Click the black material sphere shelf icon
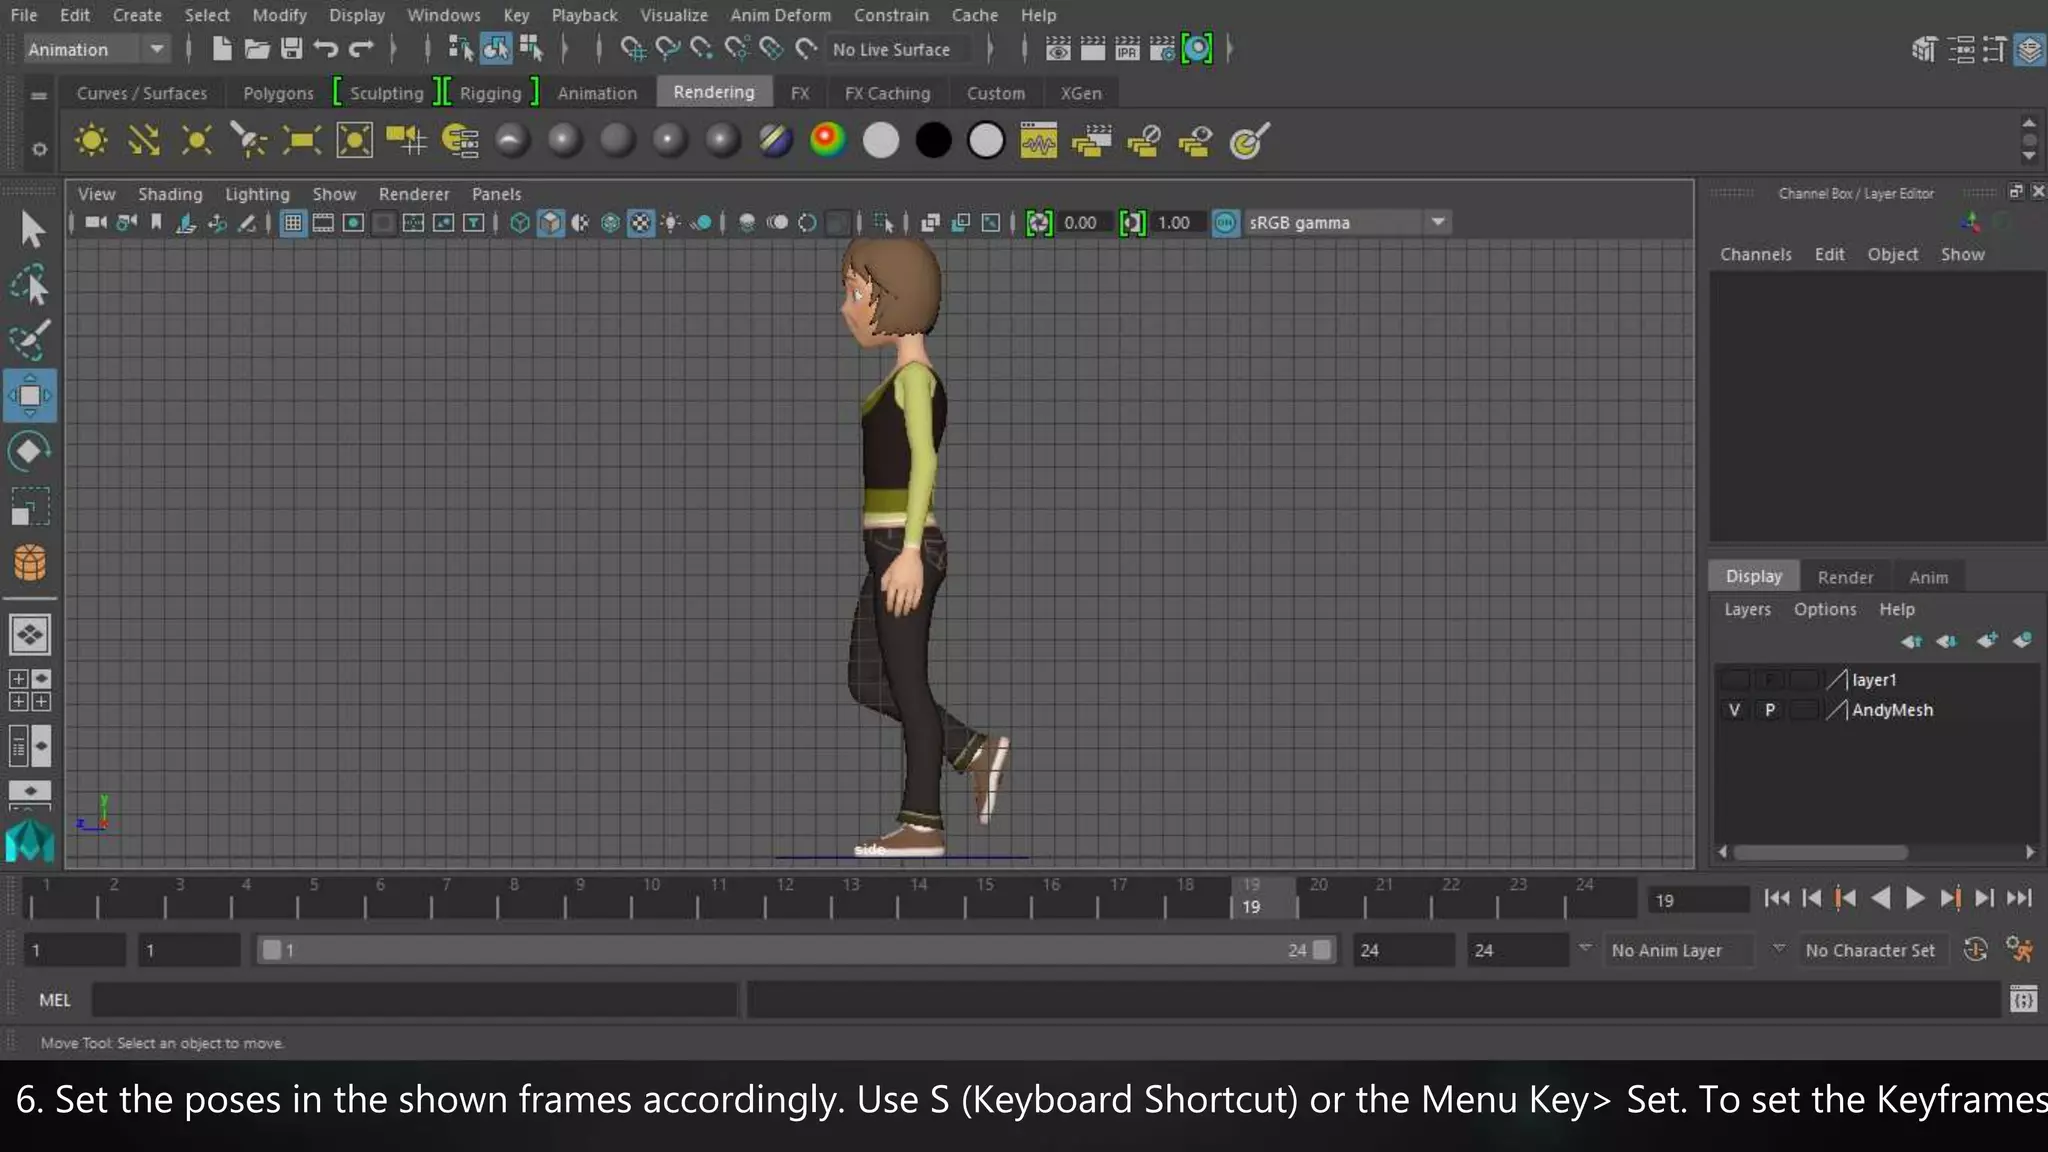The height and width of the screenshot is (1152, 2048). click(933, 141)
